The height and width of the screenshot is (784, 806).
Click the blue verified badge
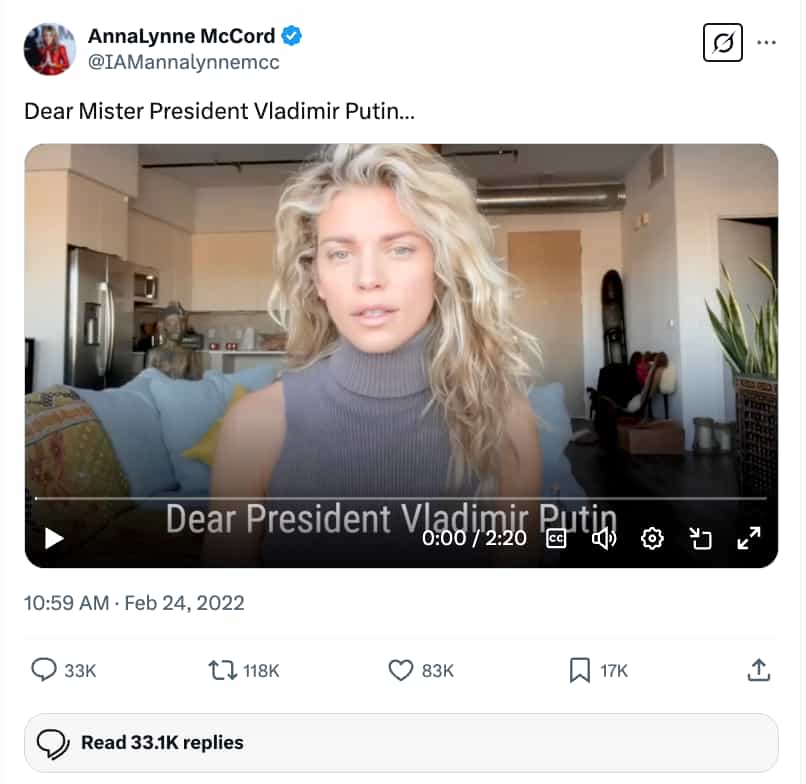point(292,36)
